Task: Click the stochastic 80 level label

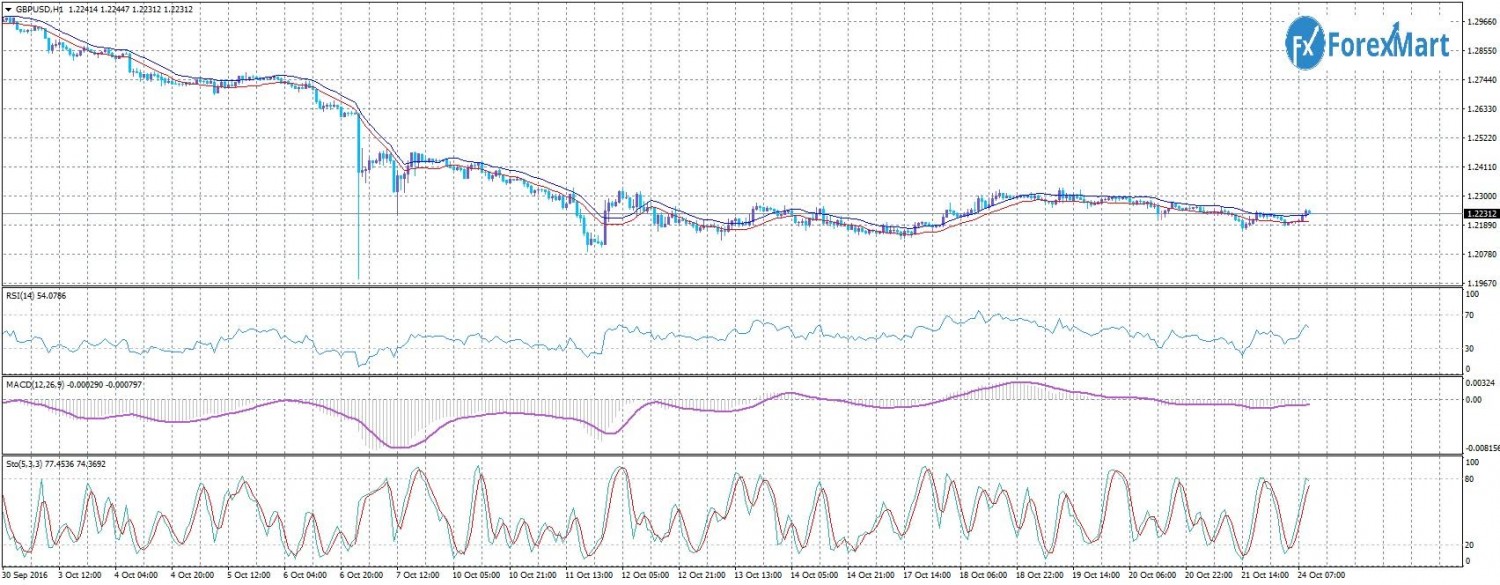Action: point(1470,479)
